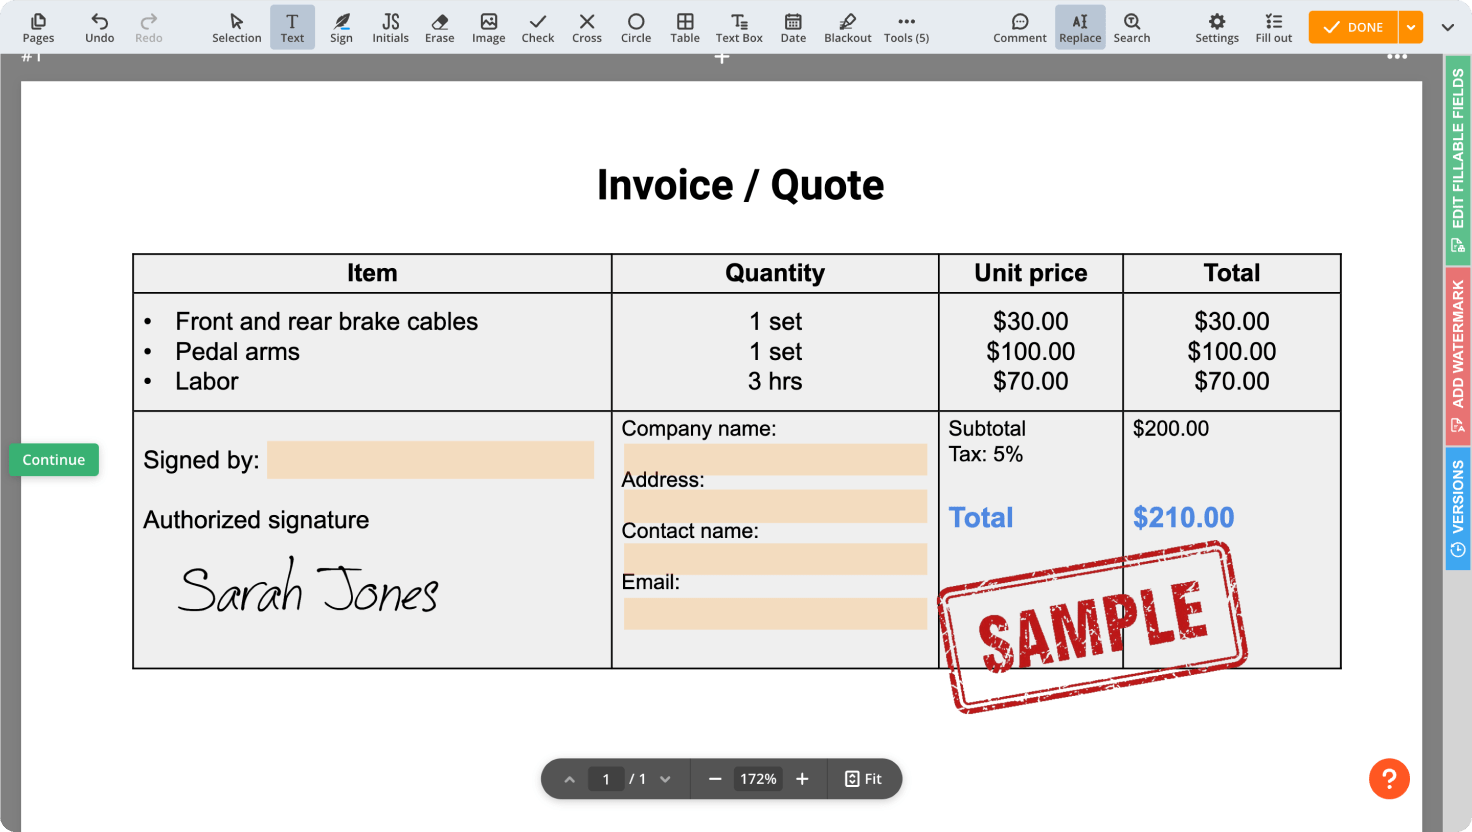Click the DONE button
The width and height of the screenshot is (1472, 832).
coord(1352,27)
